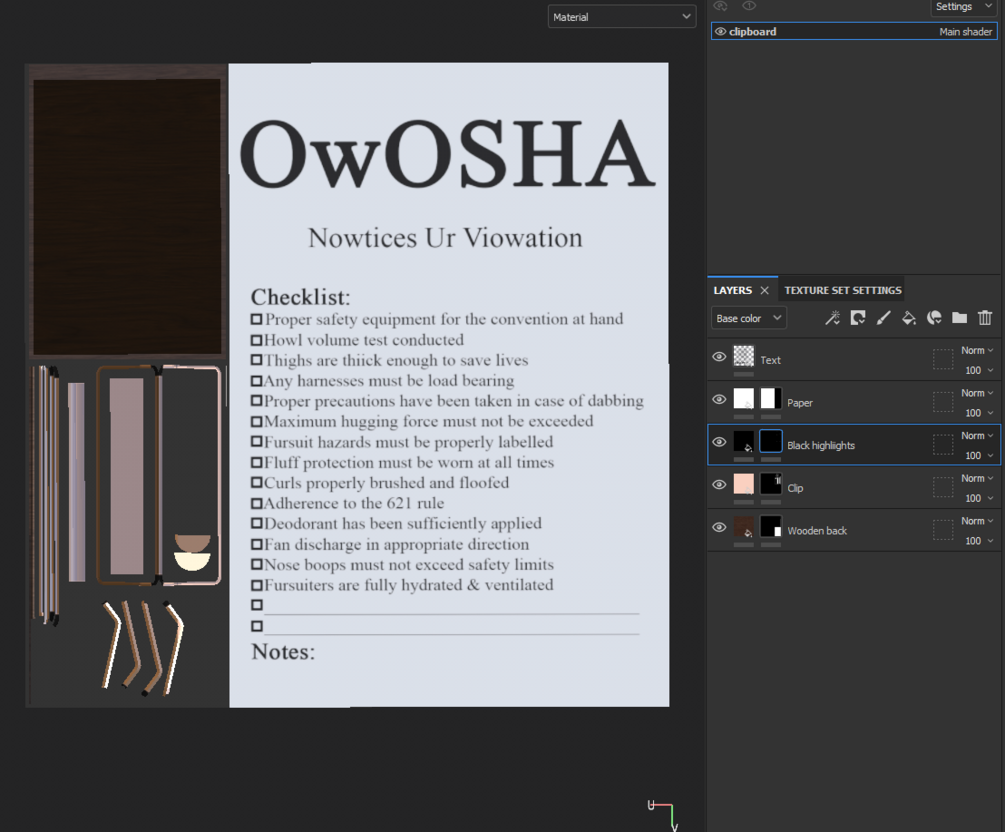The image size is (1005, 832).
Task: Click the Paper layer white fill thumbnail
Action: pyautogui.click(x=743, y=398)
